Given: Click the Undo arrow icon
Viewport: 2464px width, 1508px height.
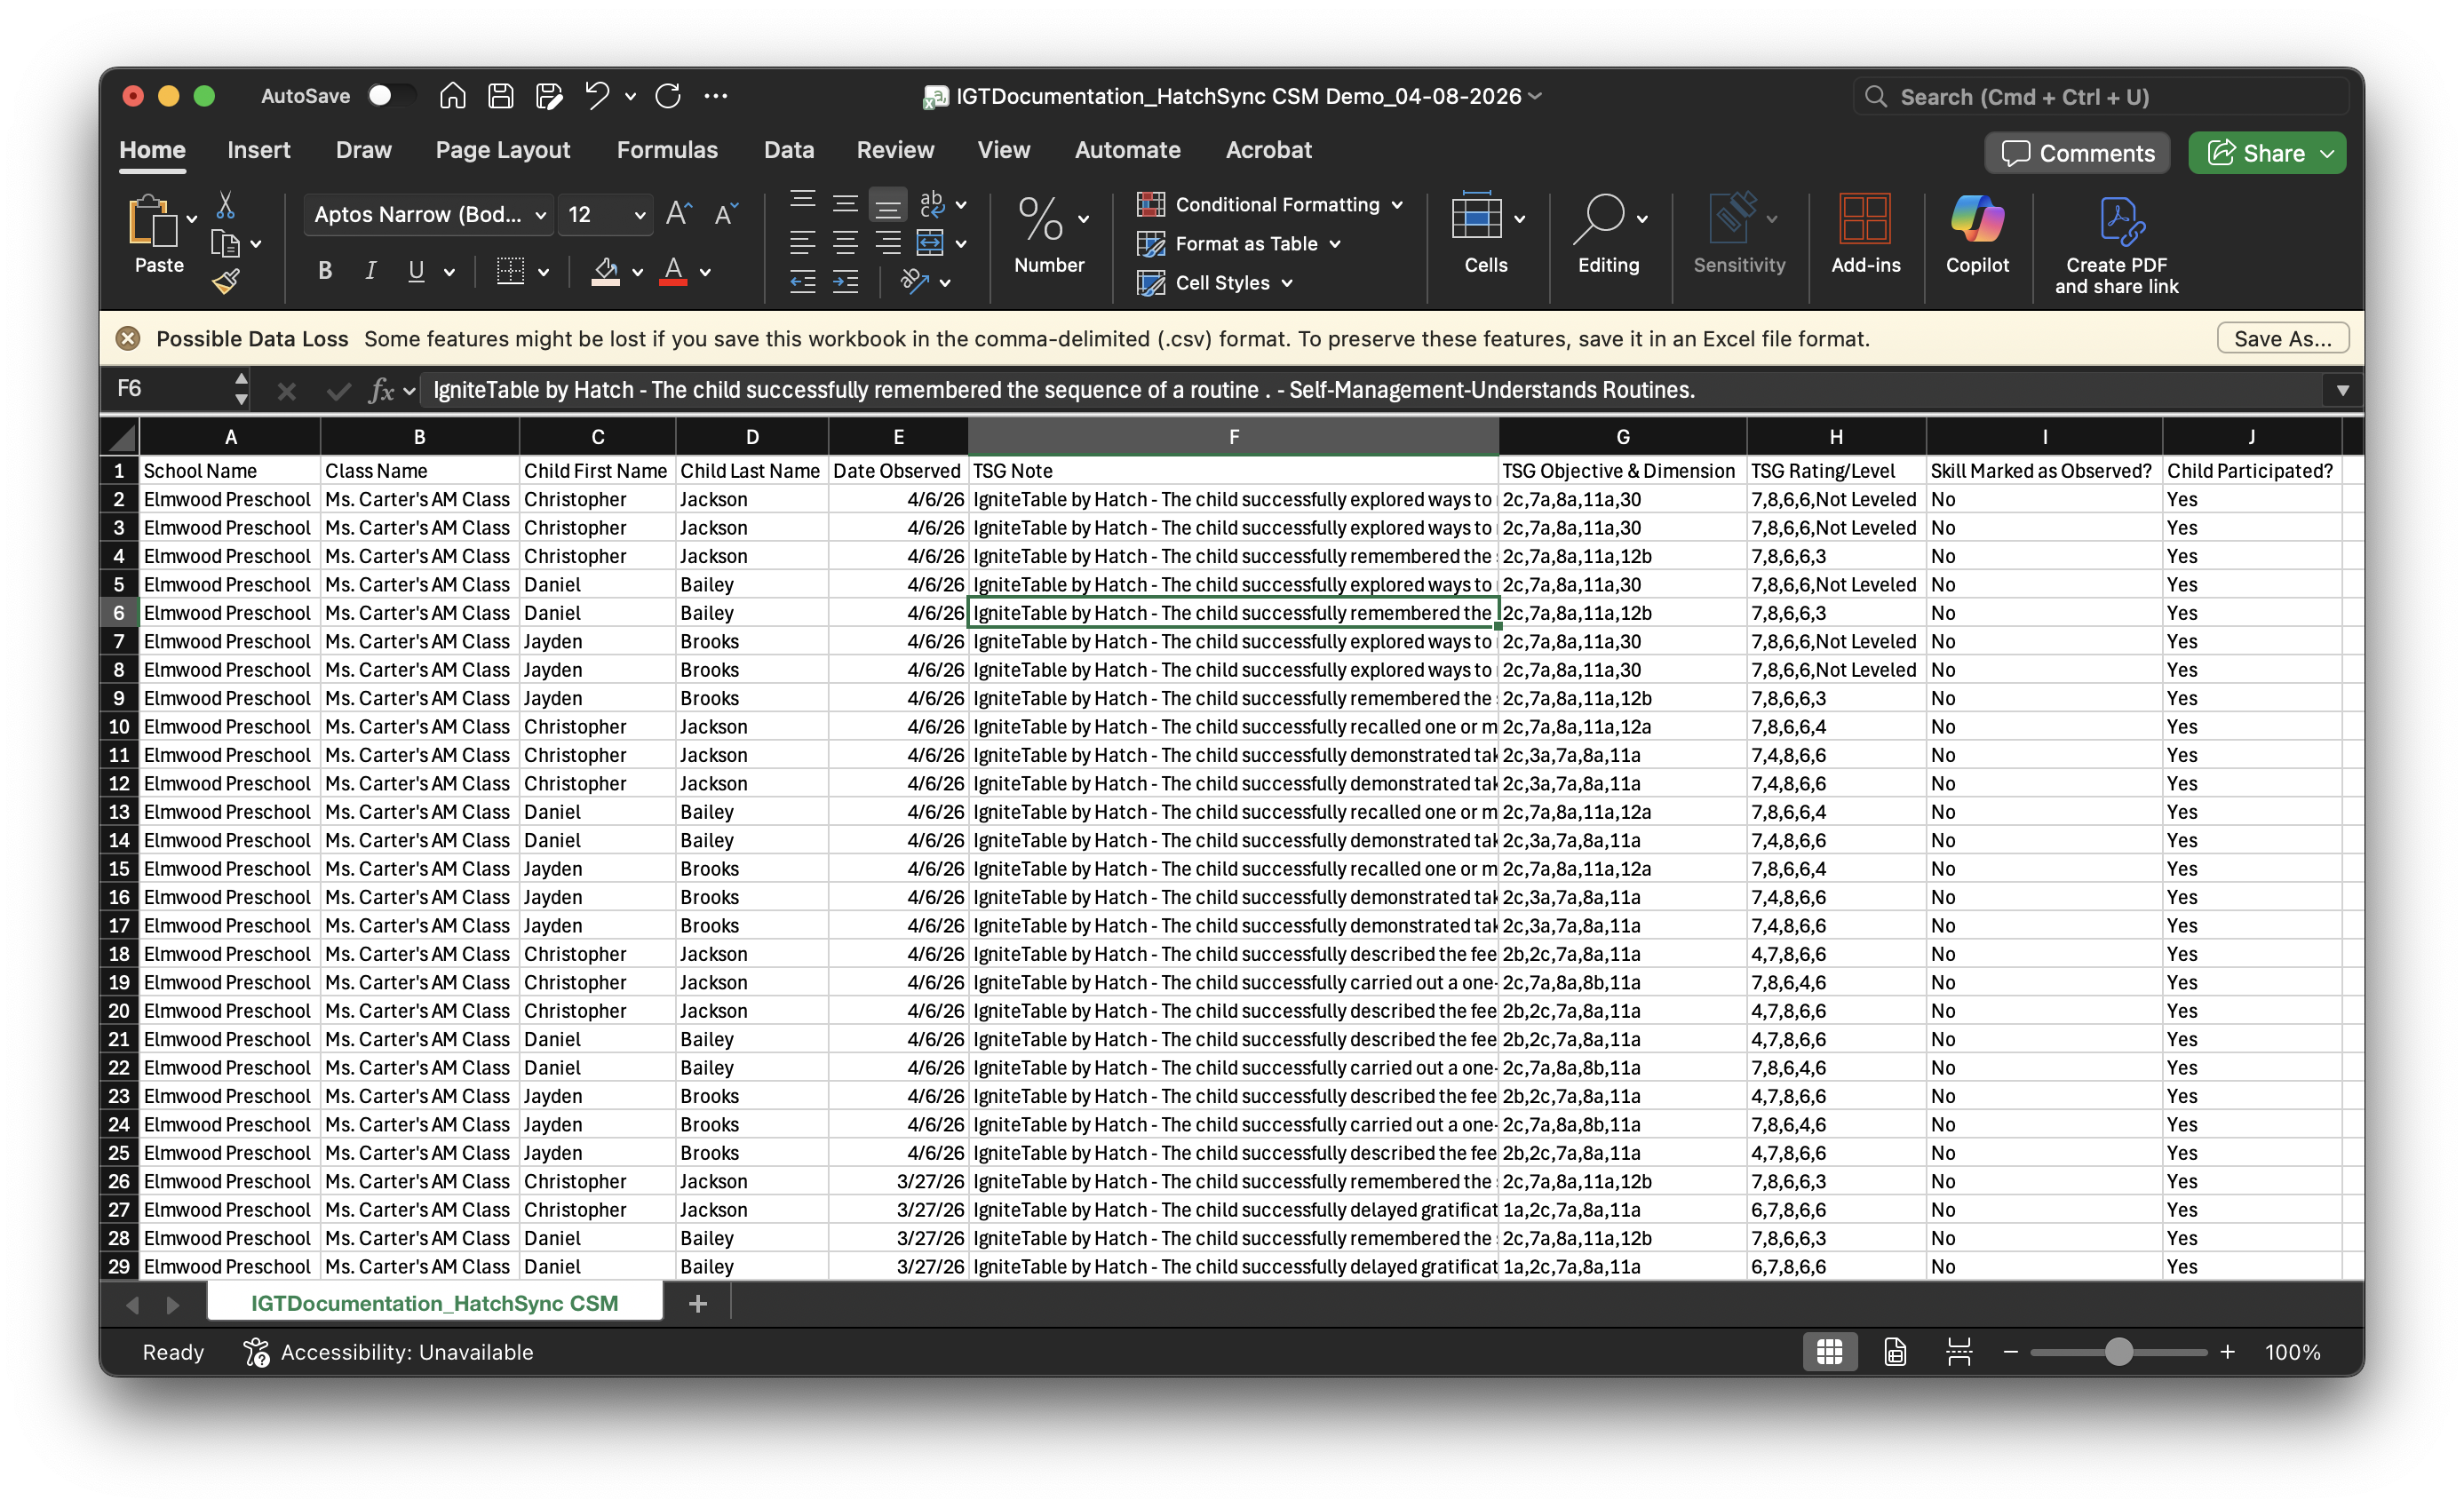Looking at the screenshot, I should (597, 96).
